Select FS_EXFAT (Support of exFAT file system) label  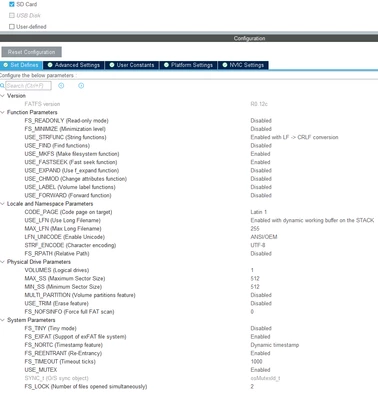(x=75, y=337)
